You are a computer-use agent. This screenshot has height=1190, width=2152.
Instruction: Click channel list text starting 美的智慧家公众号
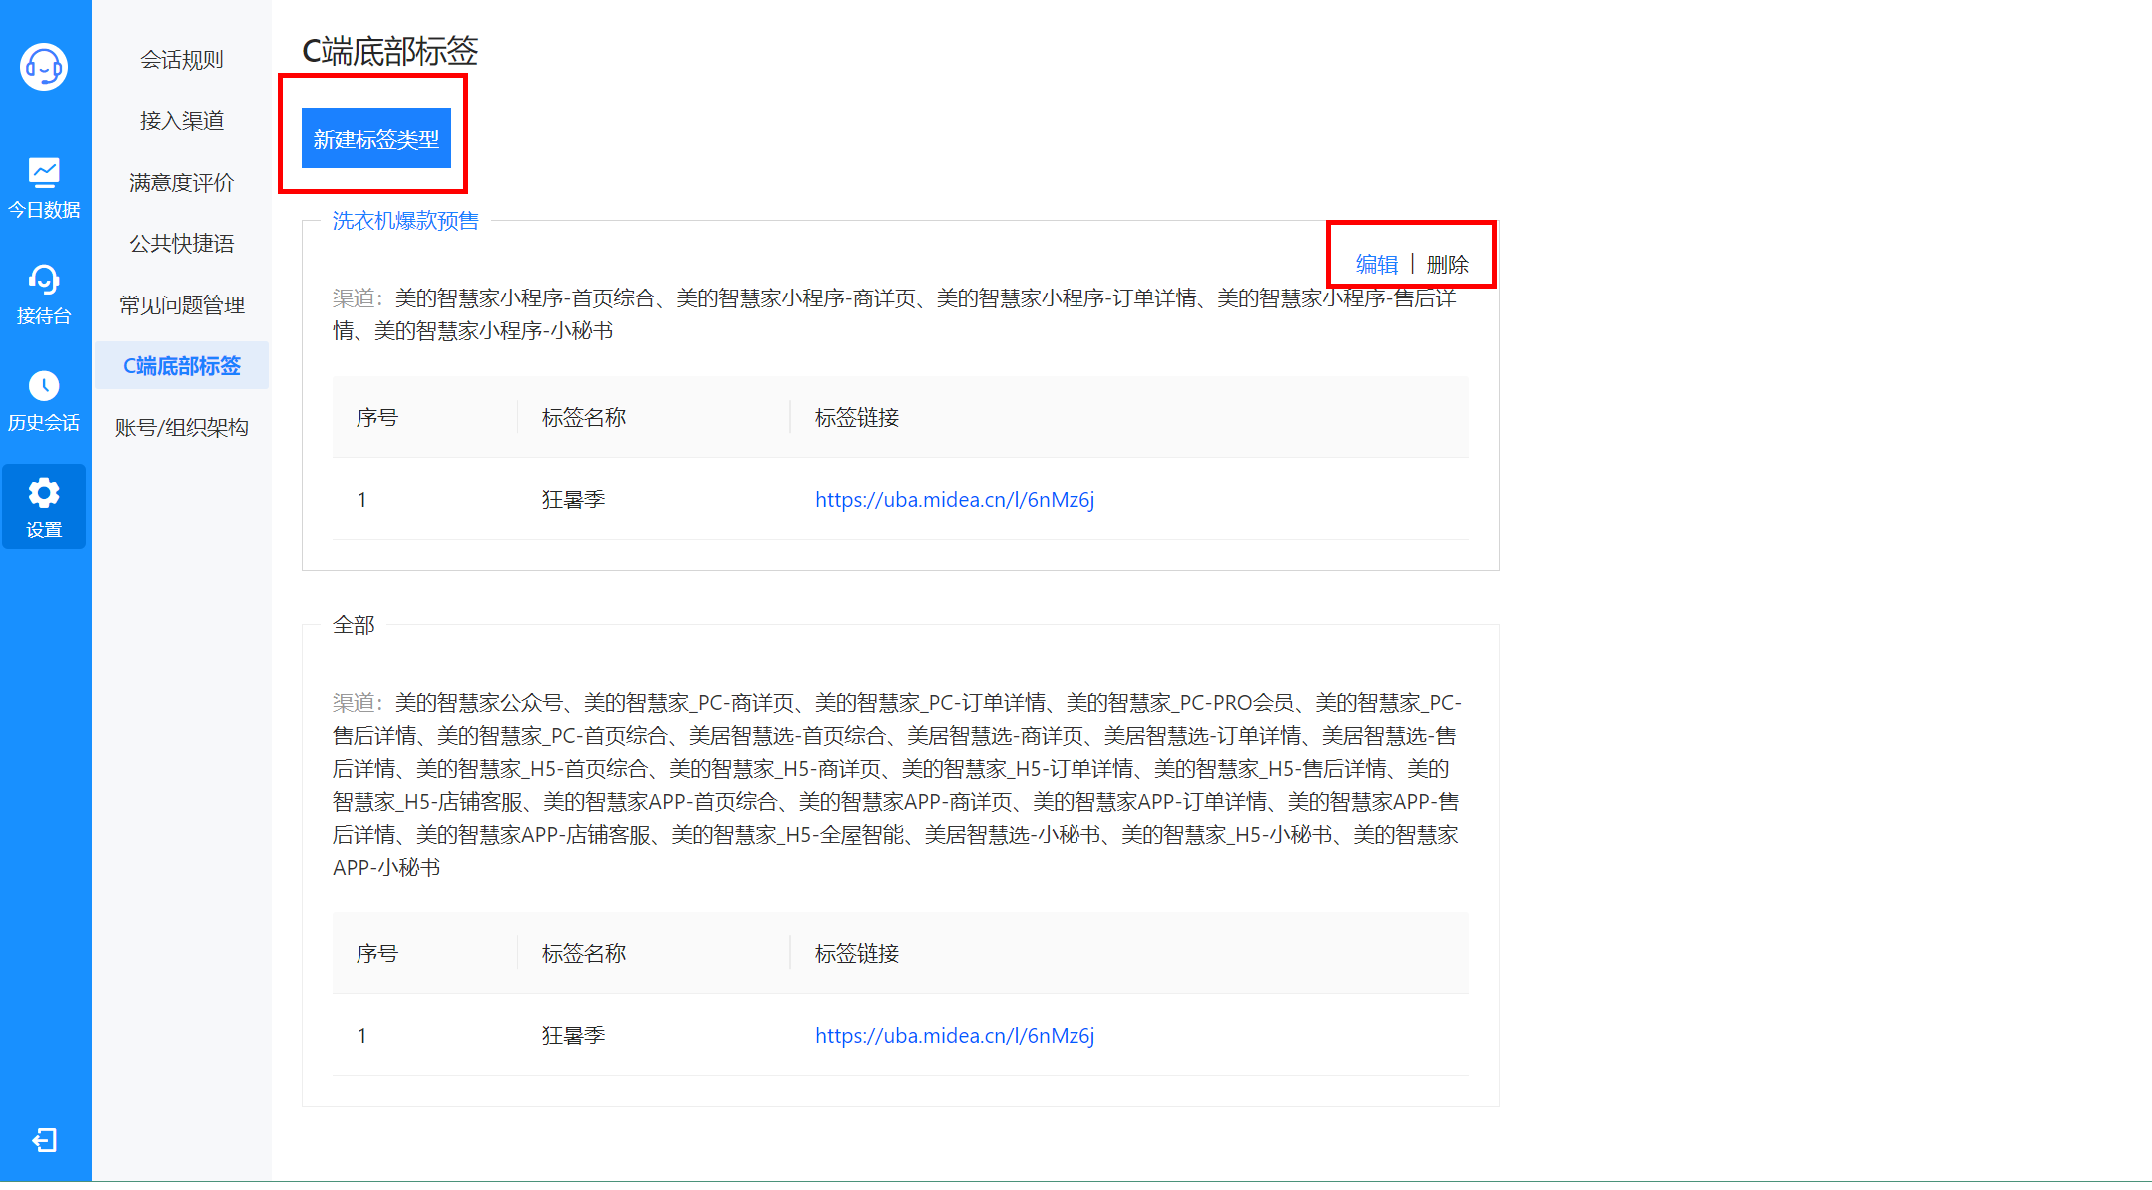(x=897, y=785)
